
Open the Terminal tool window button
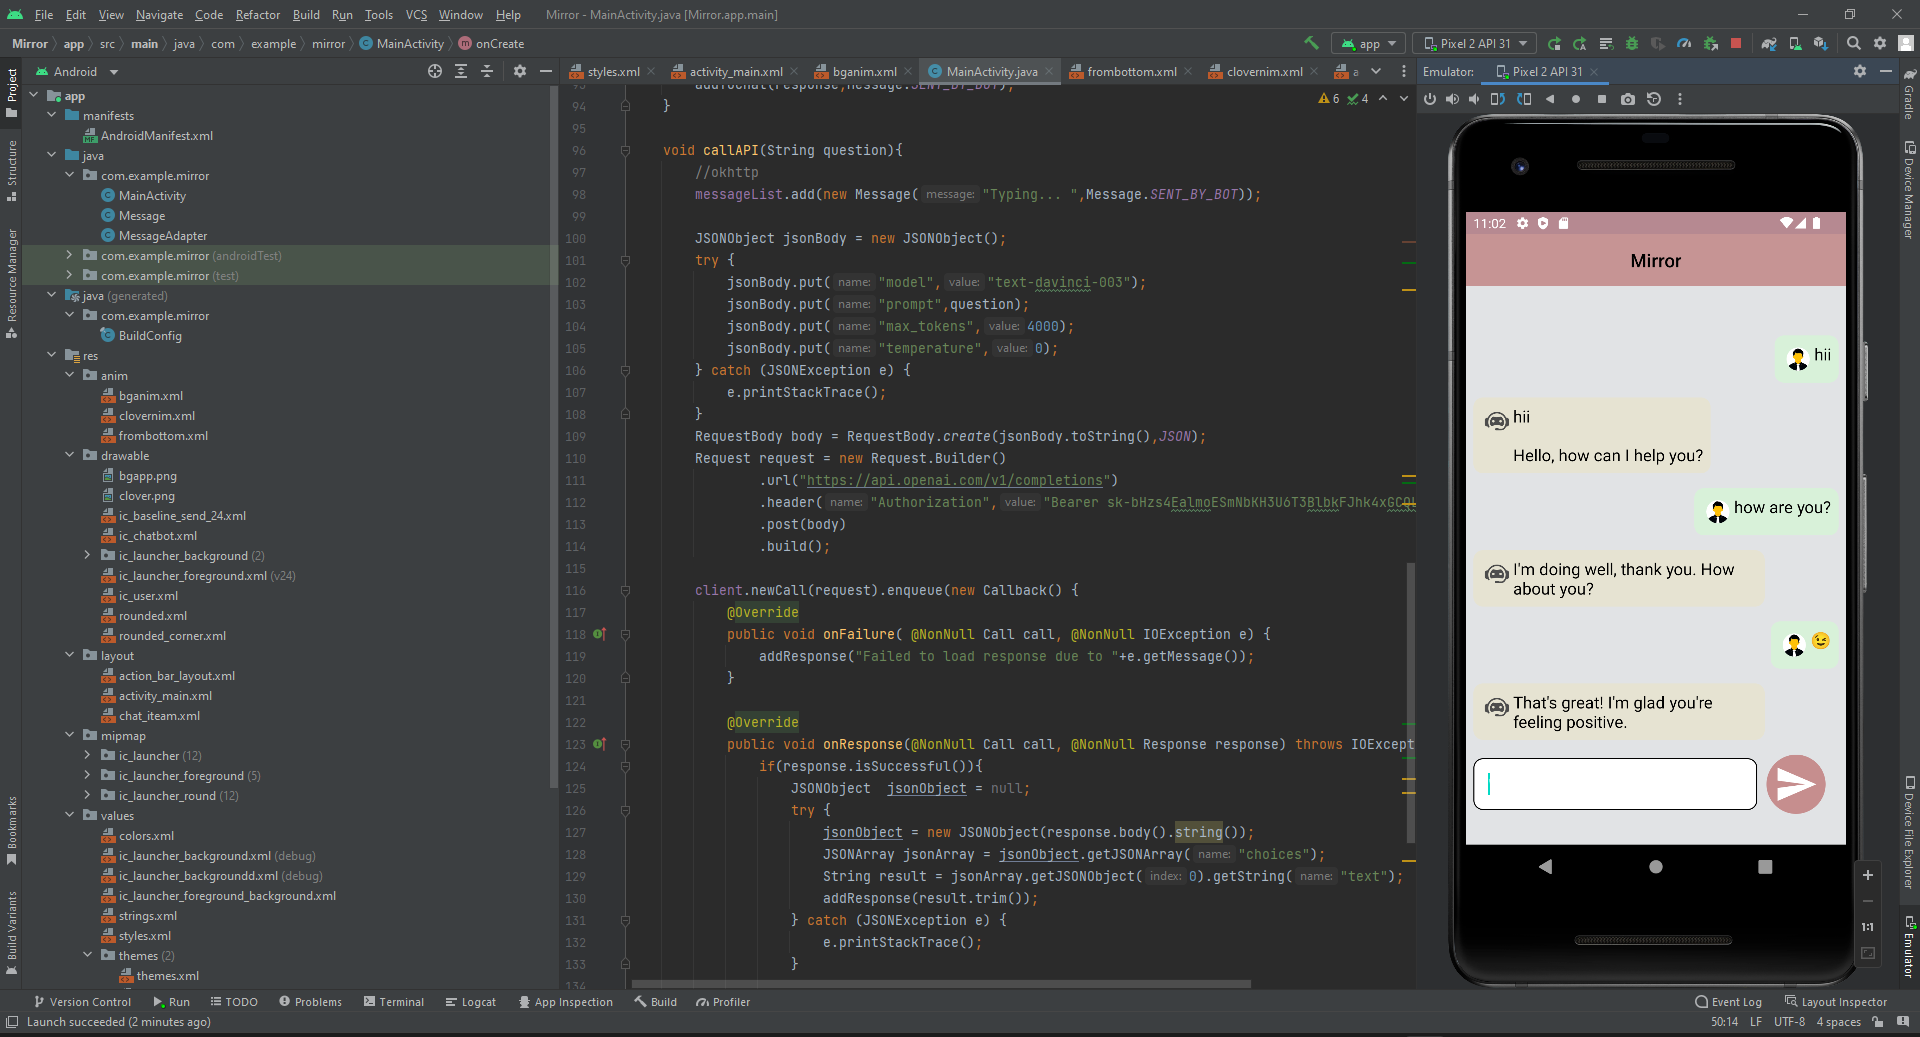coord(394,1001)
